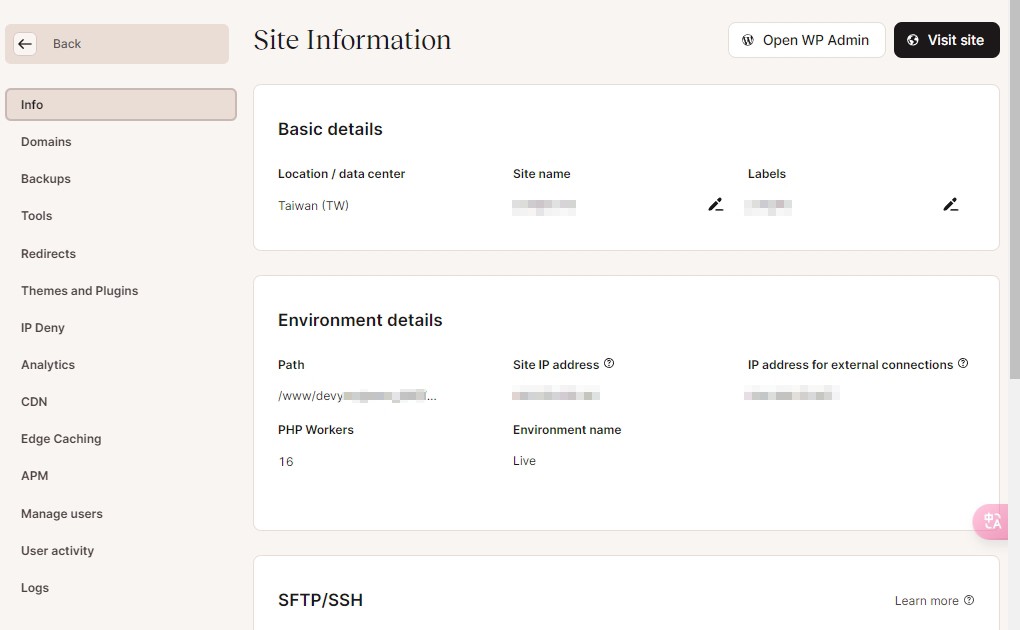Click the globe icon in Visit site
This screenshot has height=630, width=1020.
click(913, 40)
